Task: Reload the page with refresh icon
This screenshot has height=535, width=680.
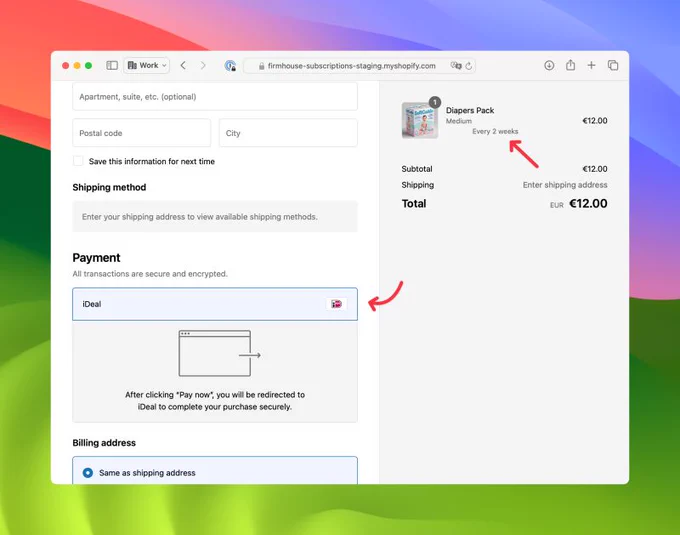Action: point(469,66)
